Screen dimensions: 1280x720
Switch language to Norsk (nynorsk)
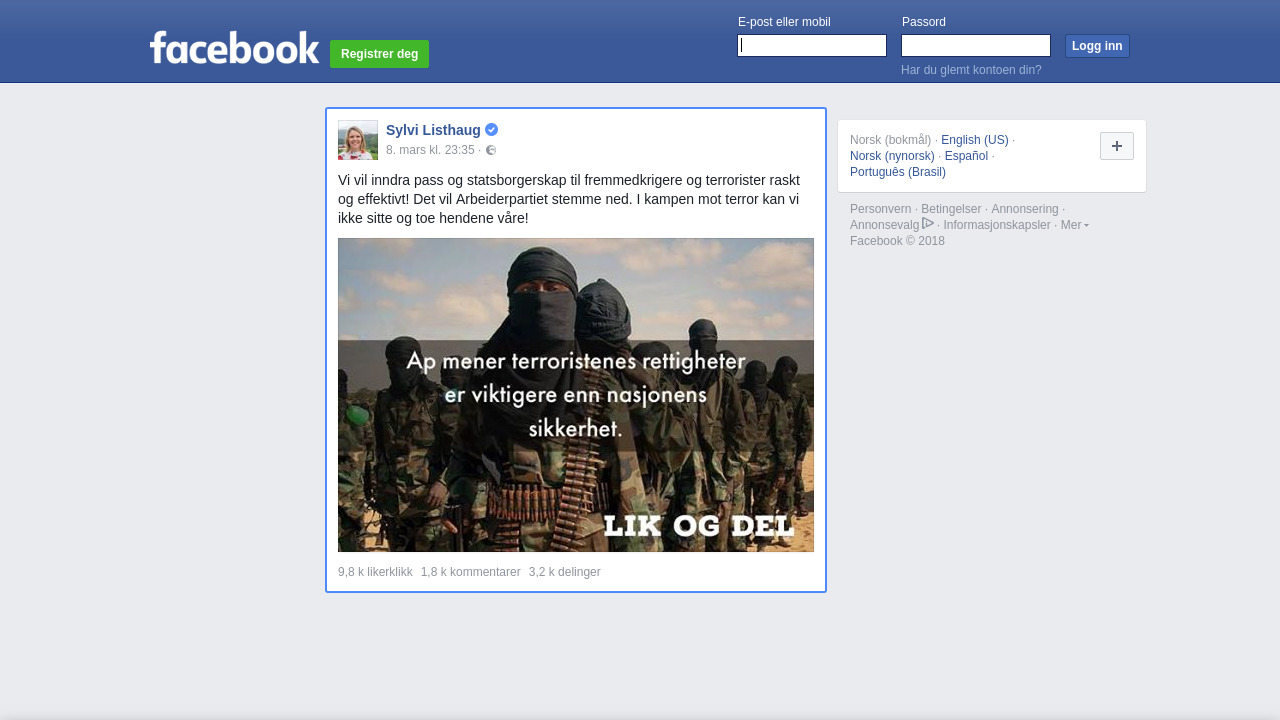pos(892,156)
